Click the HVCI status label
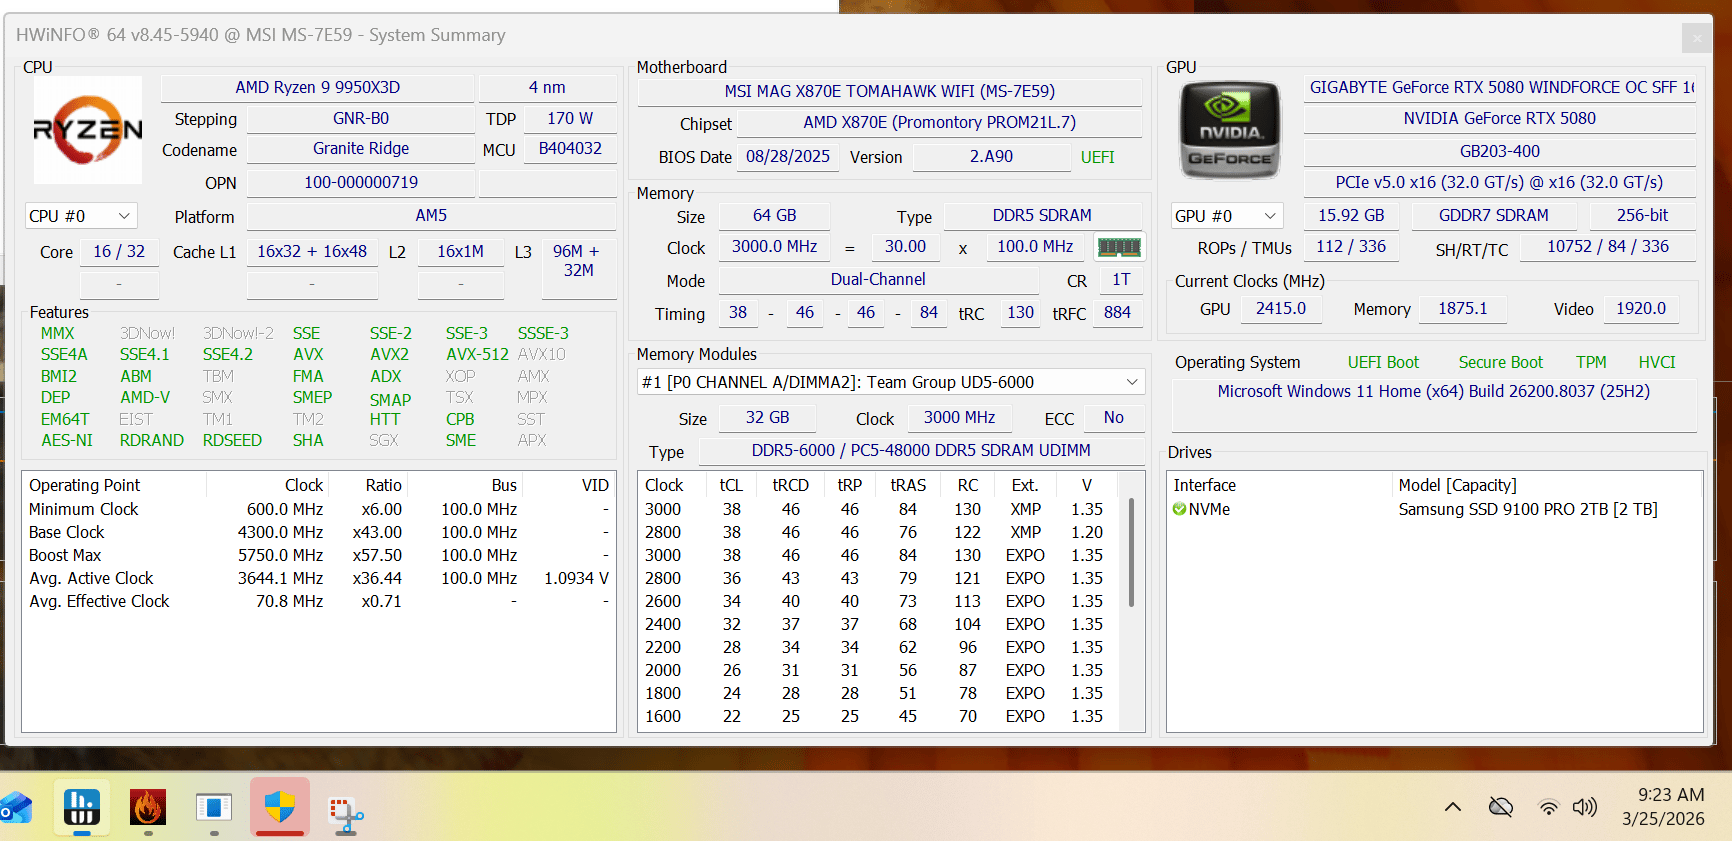1732x841 pixels. (1657, 363)
